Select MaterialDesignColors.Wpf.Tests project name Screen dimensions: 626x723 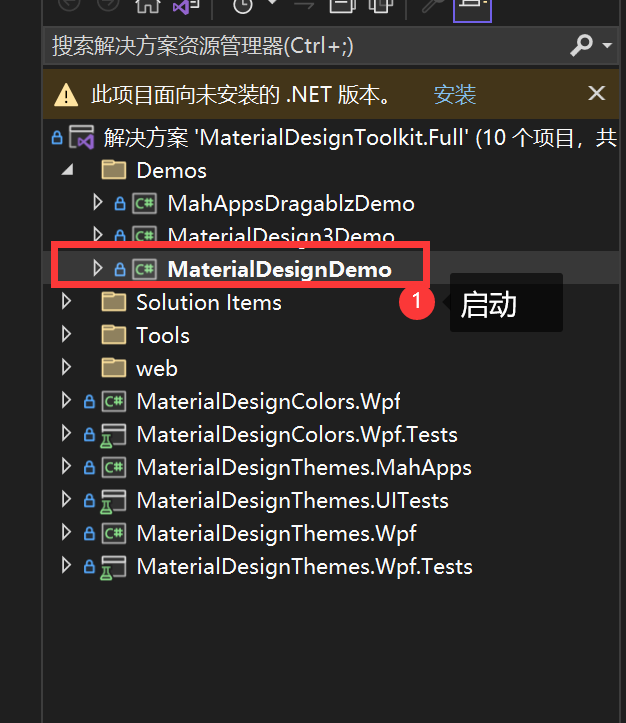297,435
